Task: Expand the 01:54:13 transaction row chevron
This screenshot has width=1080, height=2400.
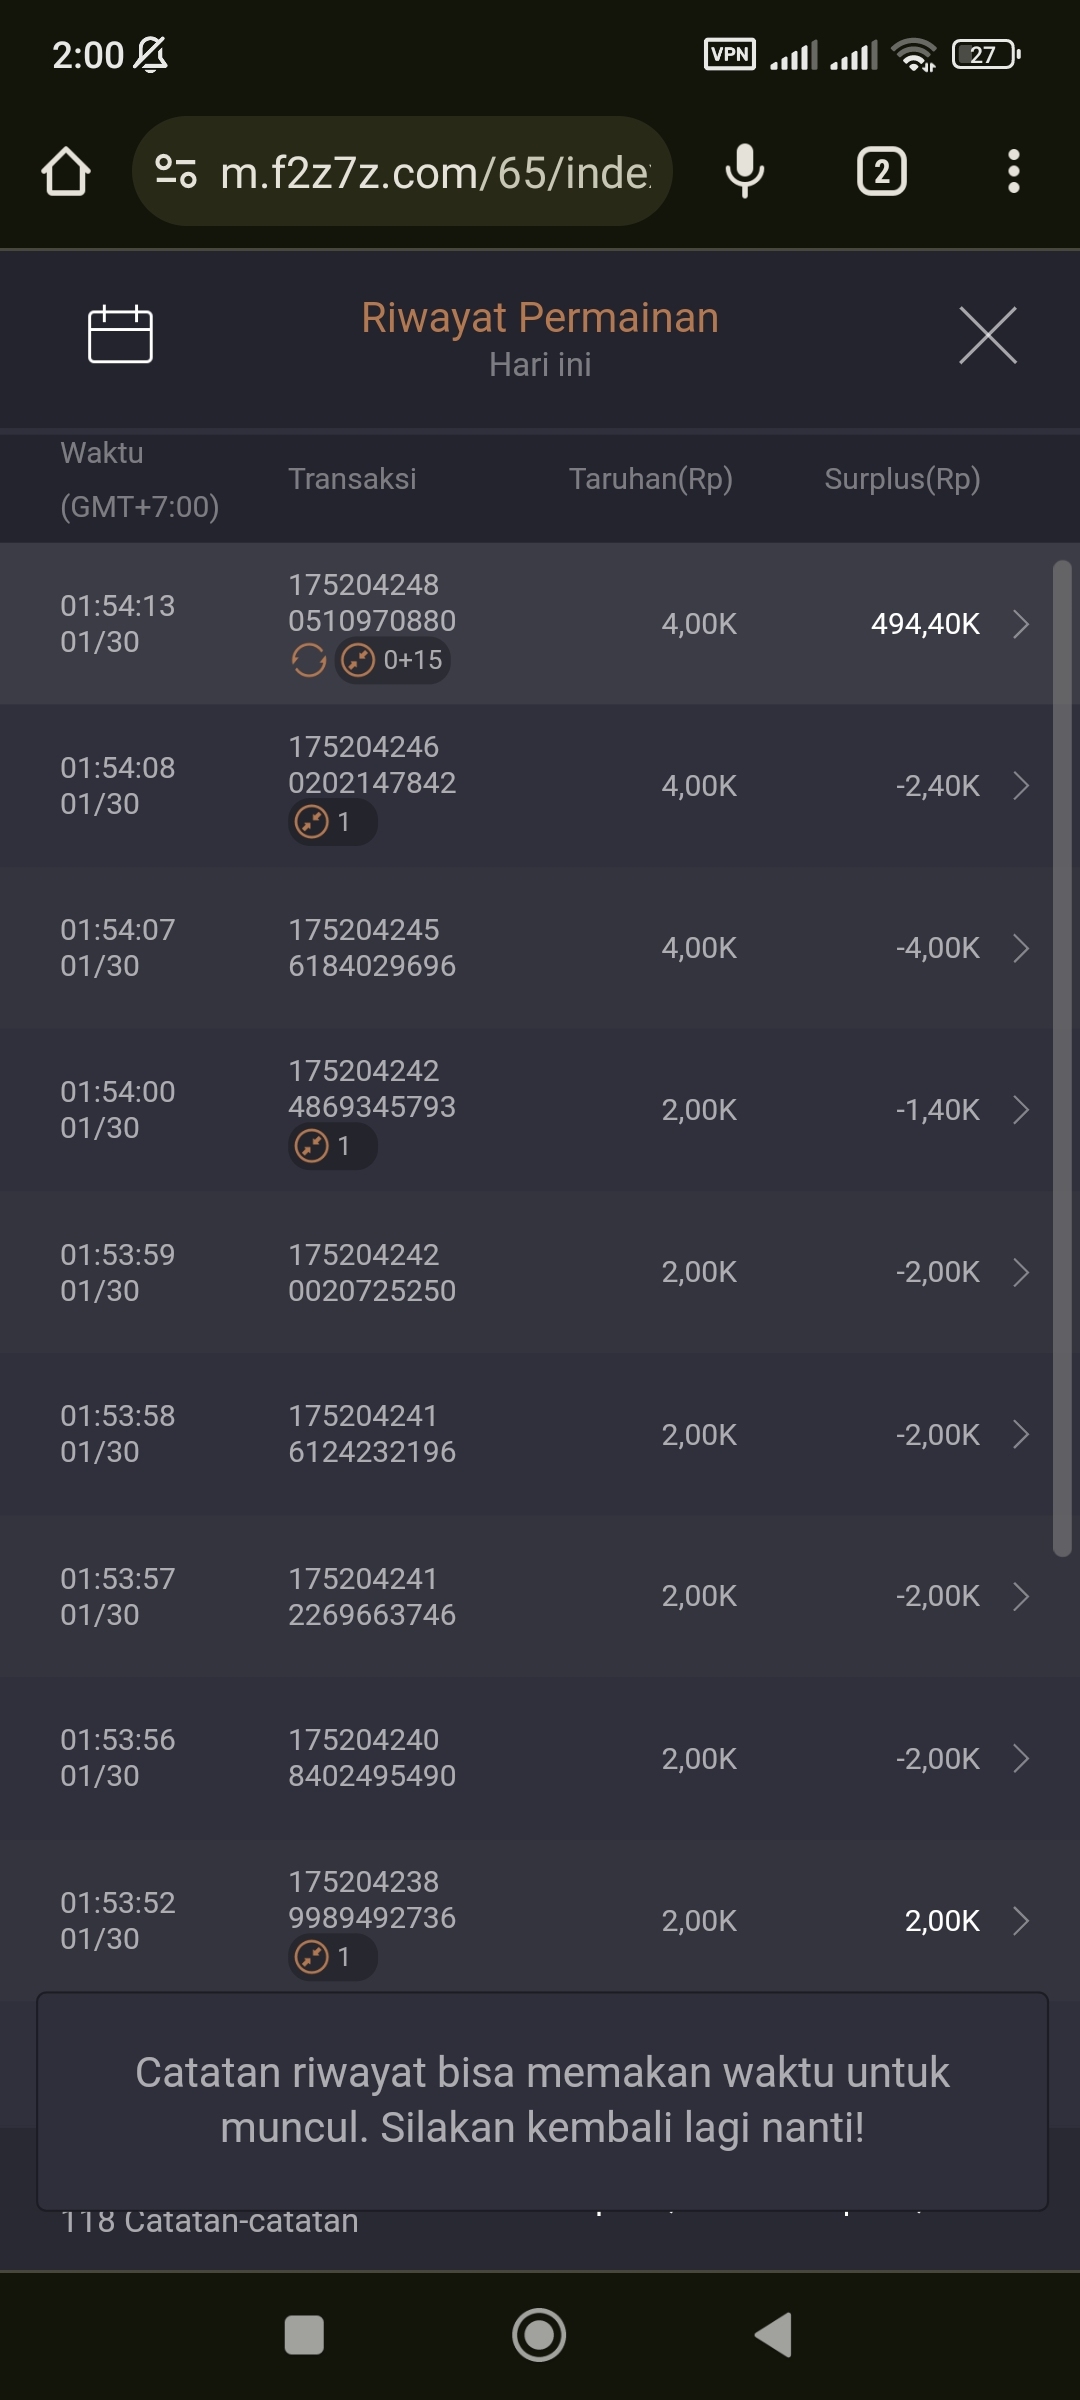Action: coord(1020,624)
